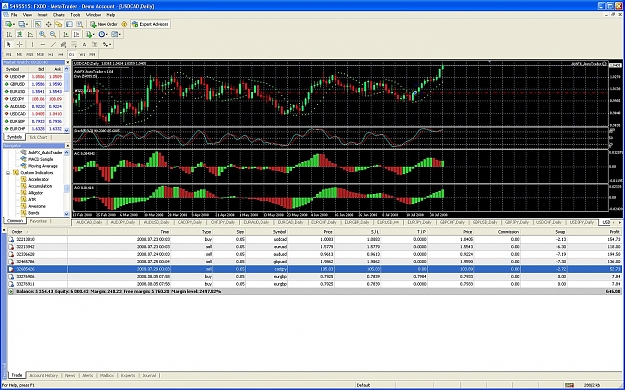625x390 pixels.
Task: Open the AUDCAD,Daily chart tab
Action: click(89, 222)
